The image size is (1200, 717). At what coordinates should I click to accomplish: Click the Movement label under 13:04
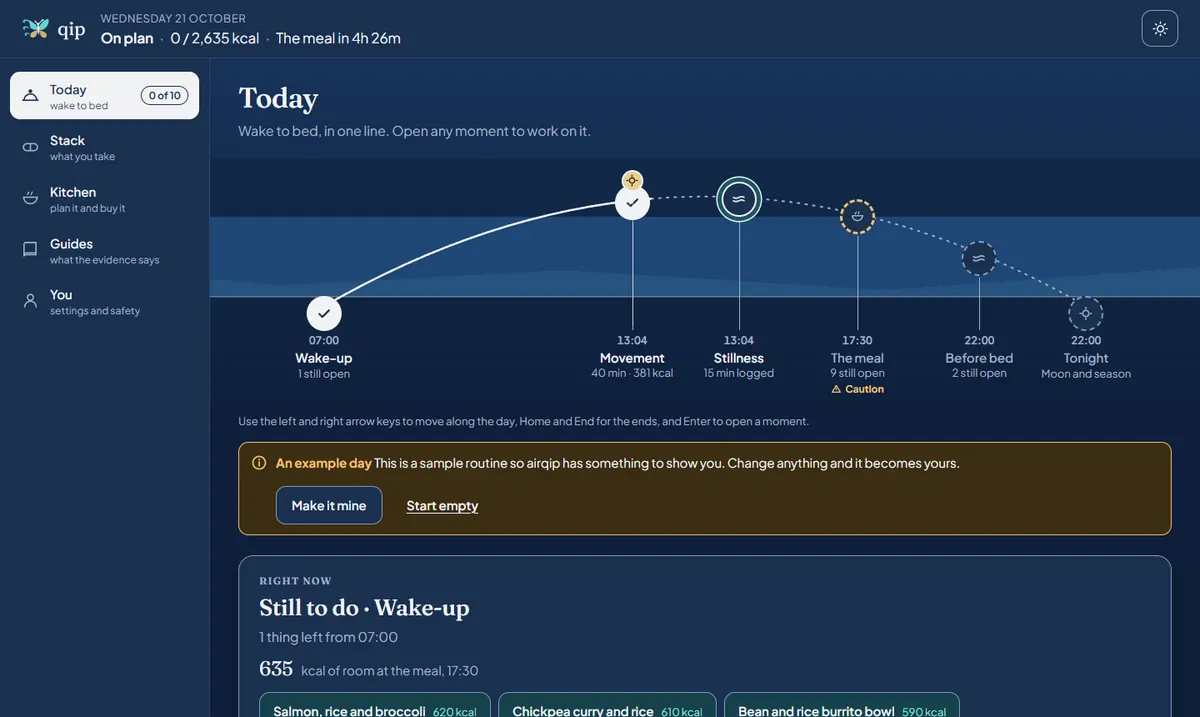click(632, 358)
